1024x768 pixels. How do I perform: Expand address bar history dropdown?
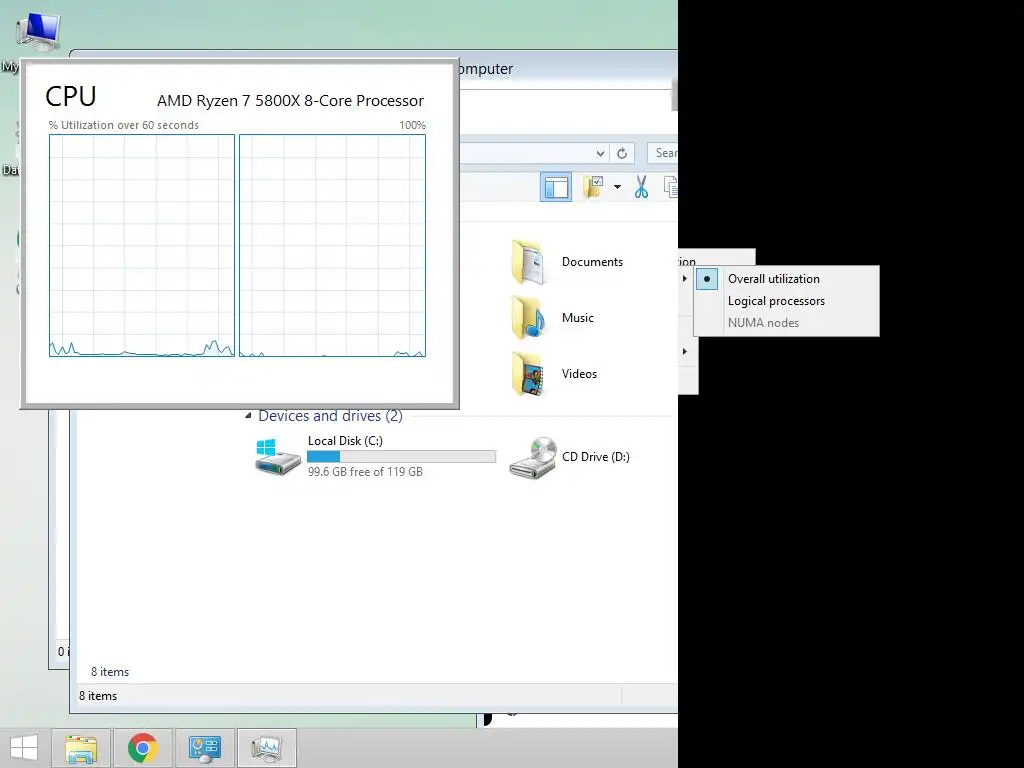pyautogui.click(x=600, y=153)
